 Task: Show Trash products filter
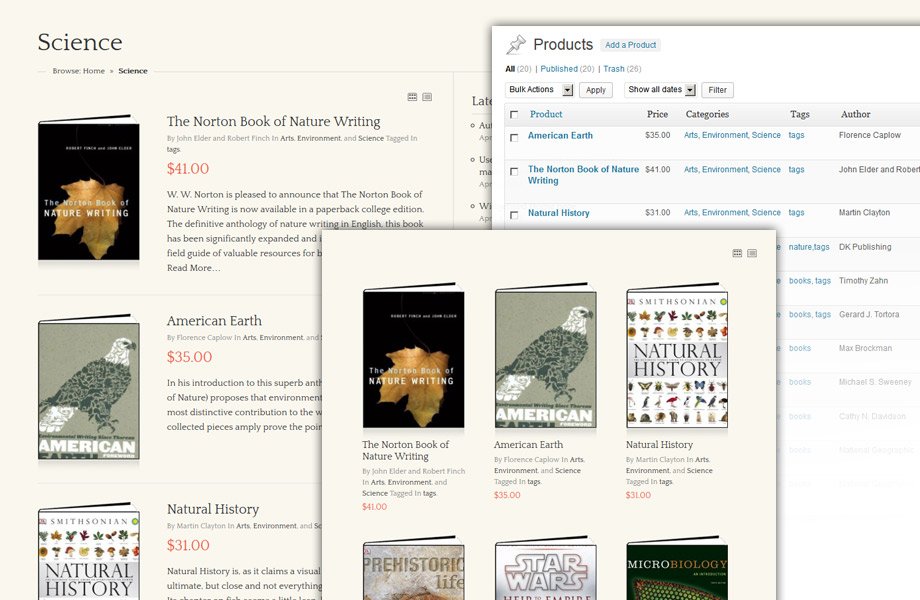614,69
